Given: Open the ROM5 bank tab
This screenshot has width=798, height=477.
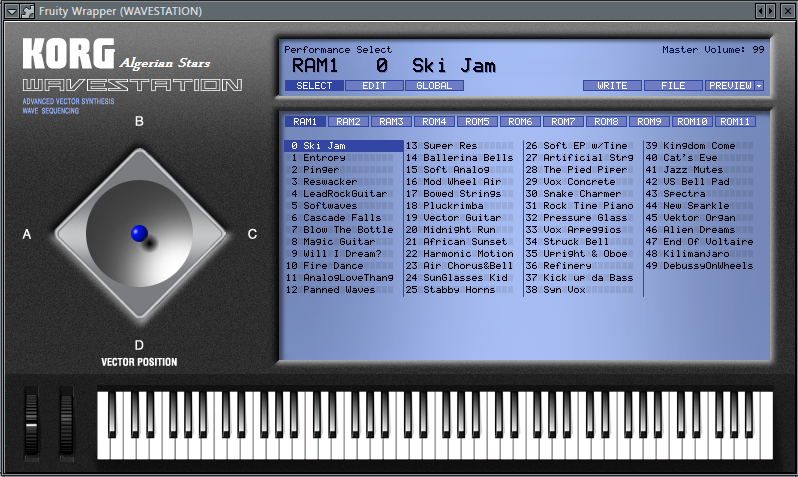Looking at the screenshot, I should point(477,122).
